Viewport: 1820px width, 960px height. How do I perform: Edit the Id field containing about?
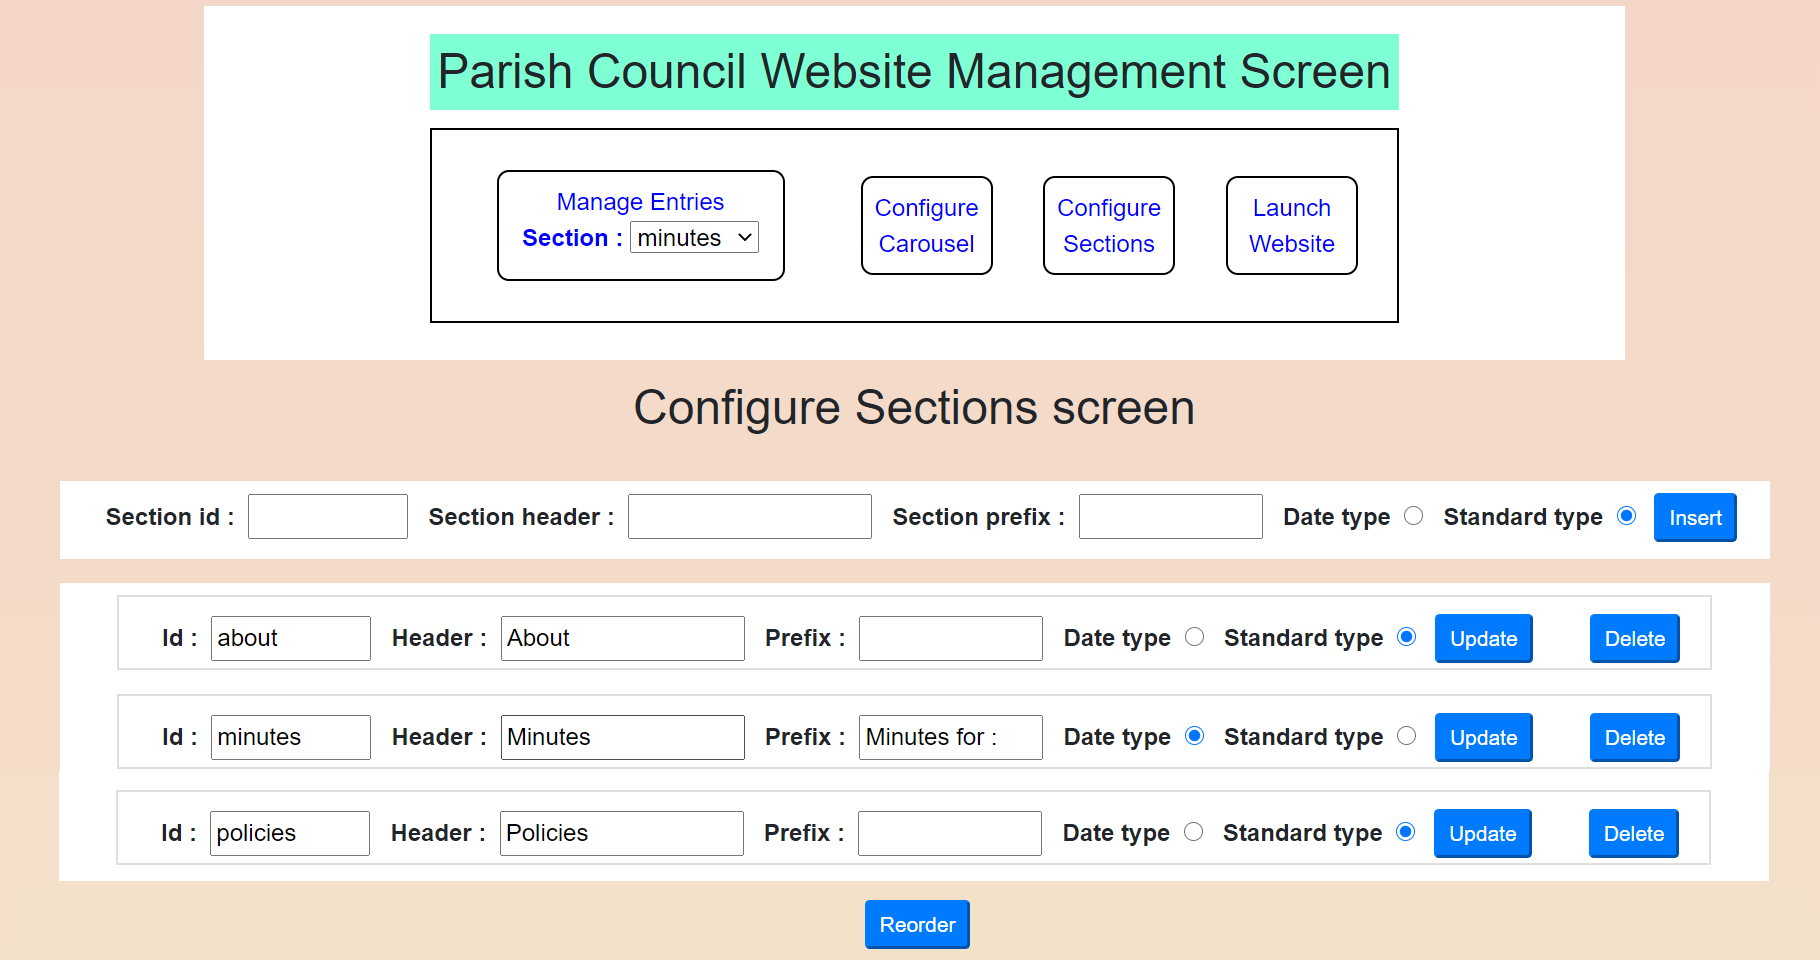(290, 638)
